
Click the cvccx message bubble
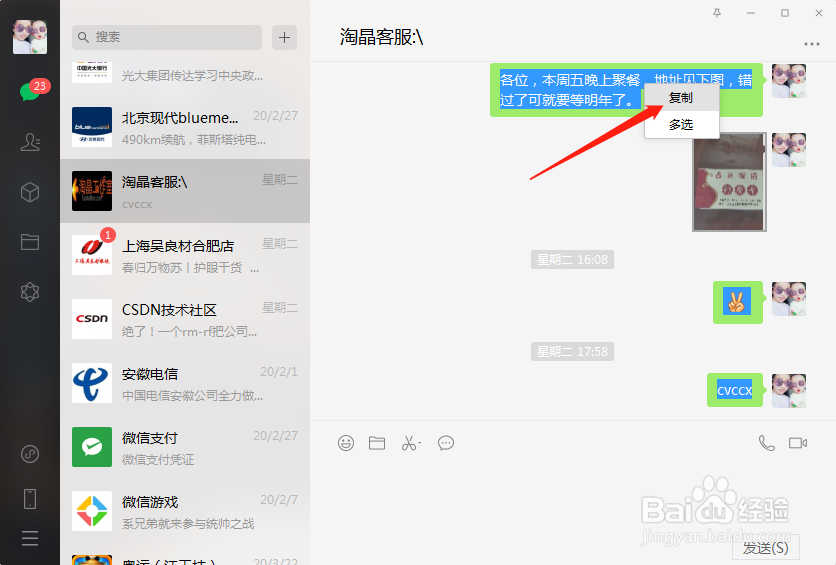735,390
